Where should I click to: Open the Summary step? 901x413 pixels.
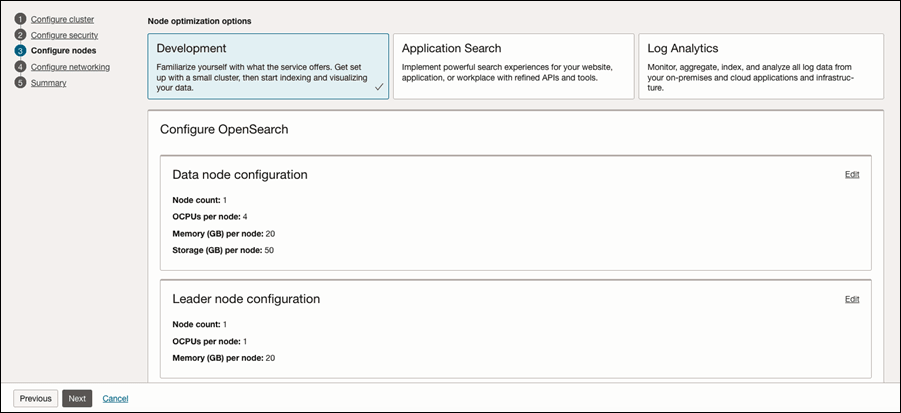click(48, 83)
